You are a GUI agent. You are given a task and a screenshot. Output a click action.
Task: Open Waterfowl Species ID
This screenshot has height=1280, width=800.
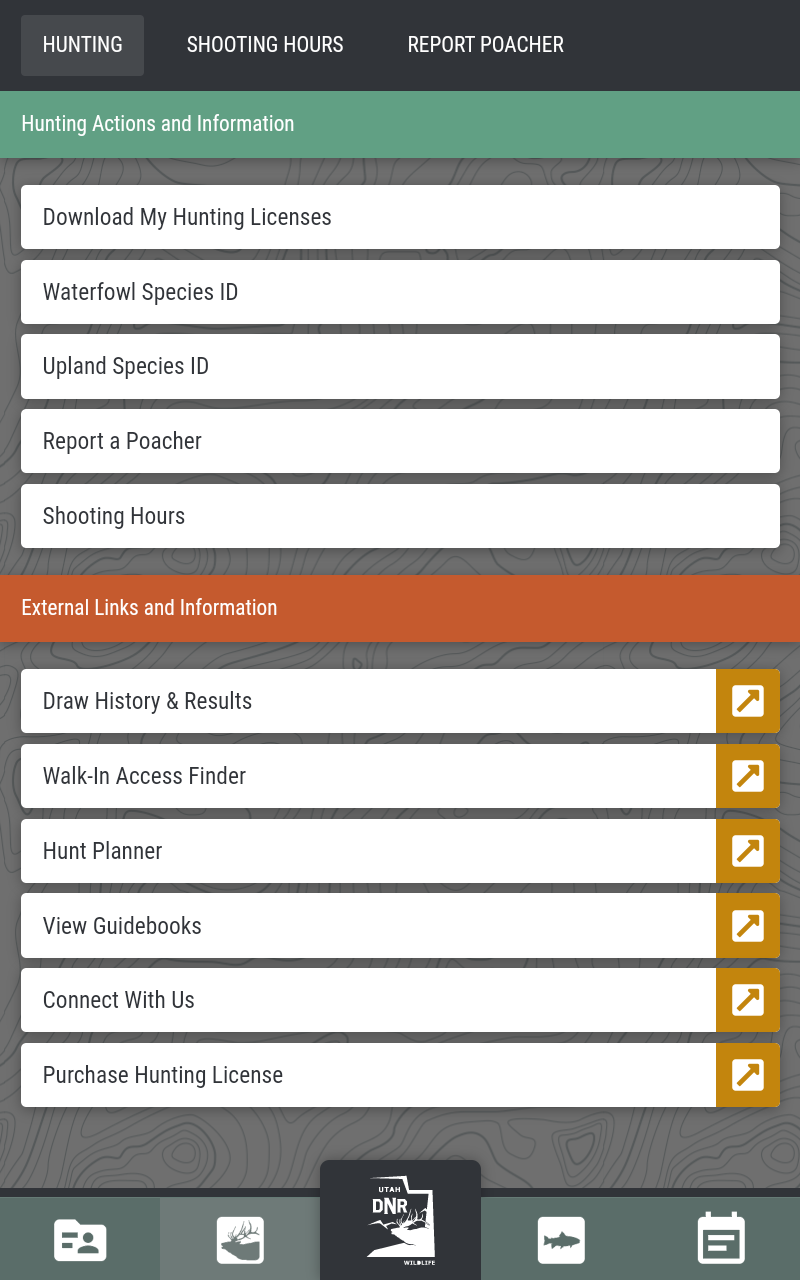[400, 292]
